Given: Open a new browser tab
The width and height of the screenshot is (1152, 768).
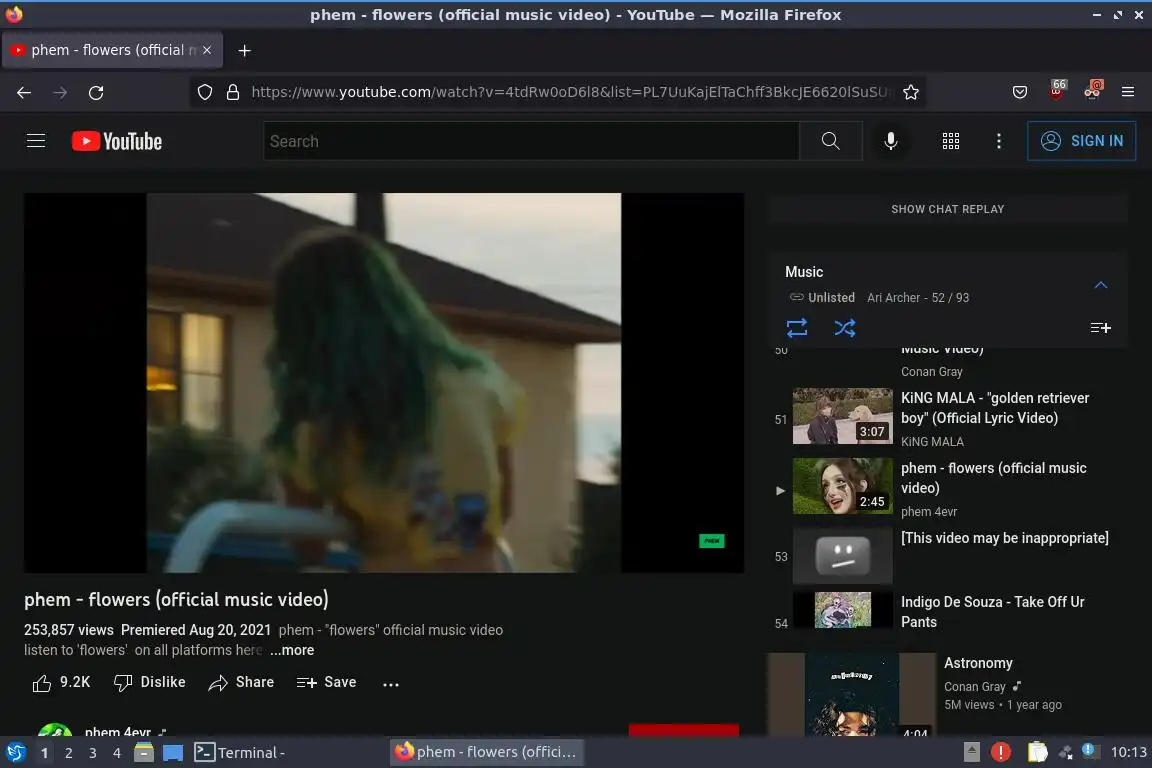Looking at the screenshot, I should click(245, 51).
